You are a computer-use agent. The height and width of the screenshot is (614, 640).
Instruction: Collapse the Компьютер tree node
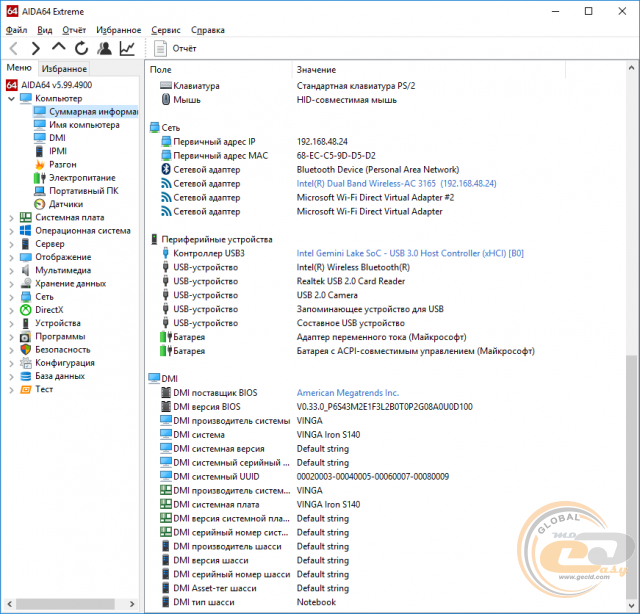(10, 99)
